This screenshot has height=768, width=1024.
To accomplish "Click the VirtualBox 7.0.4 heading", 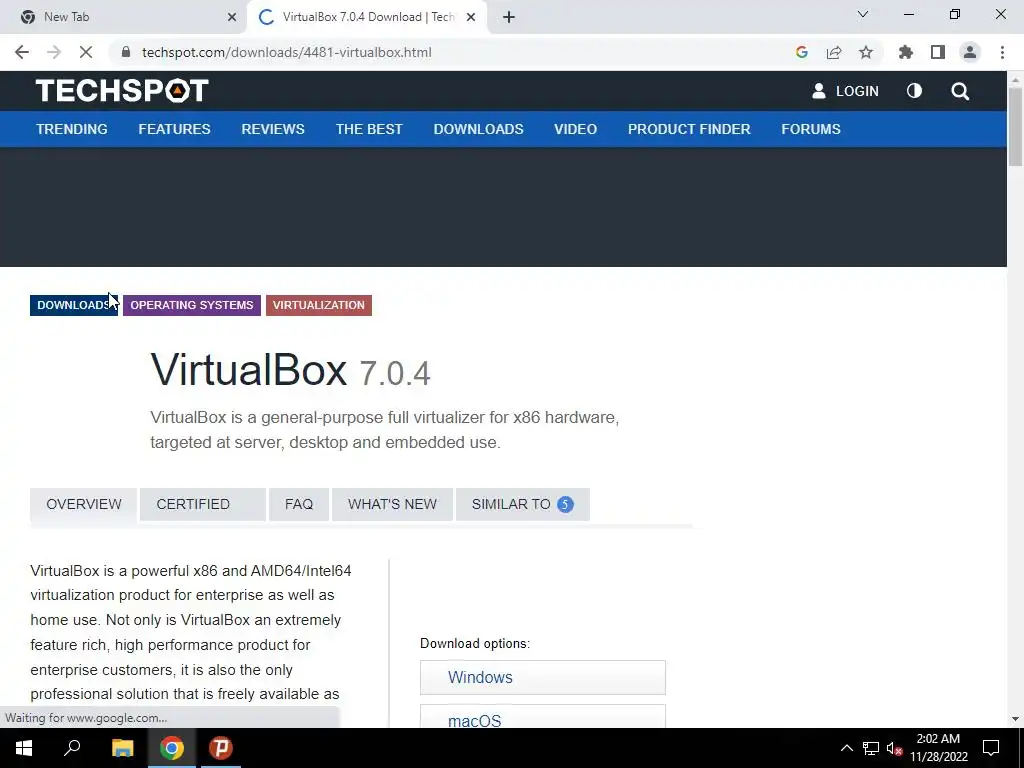I will pyautogui.click(x=290, y=370).
